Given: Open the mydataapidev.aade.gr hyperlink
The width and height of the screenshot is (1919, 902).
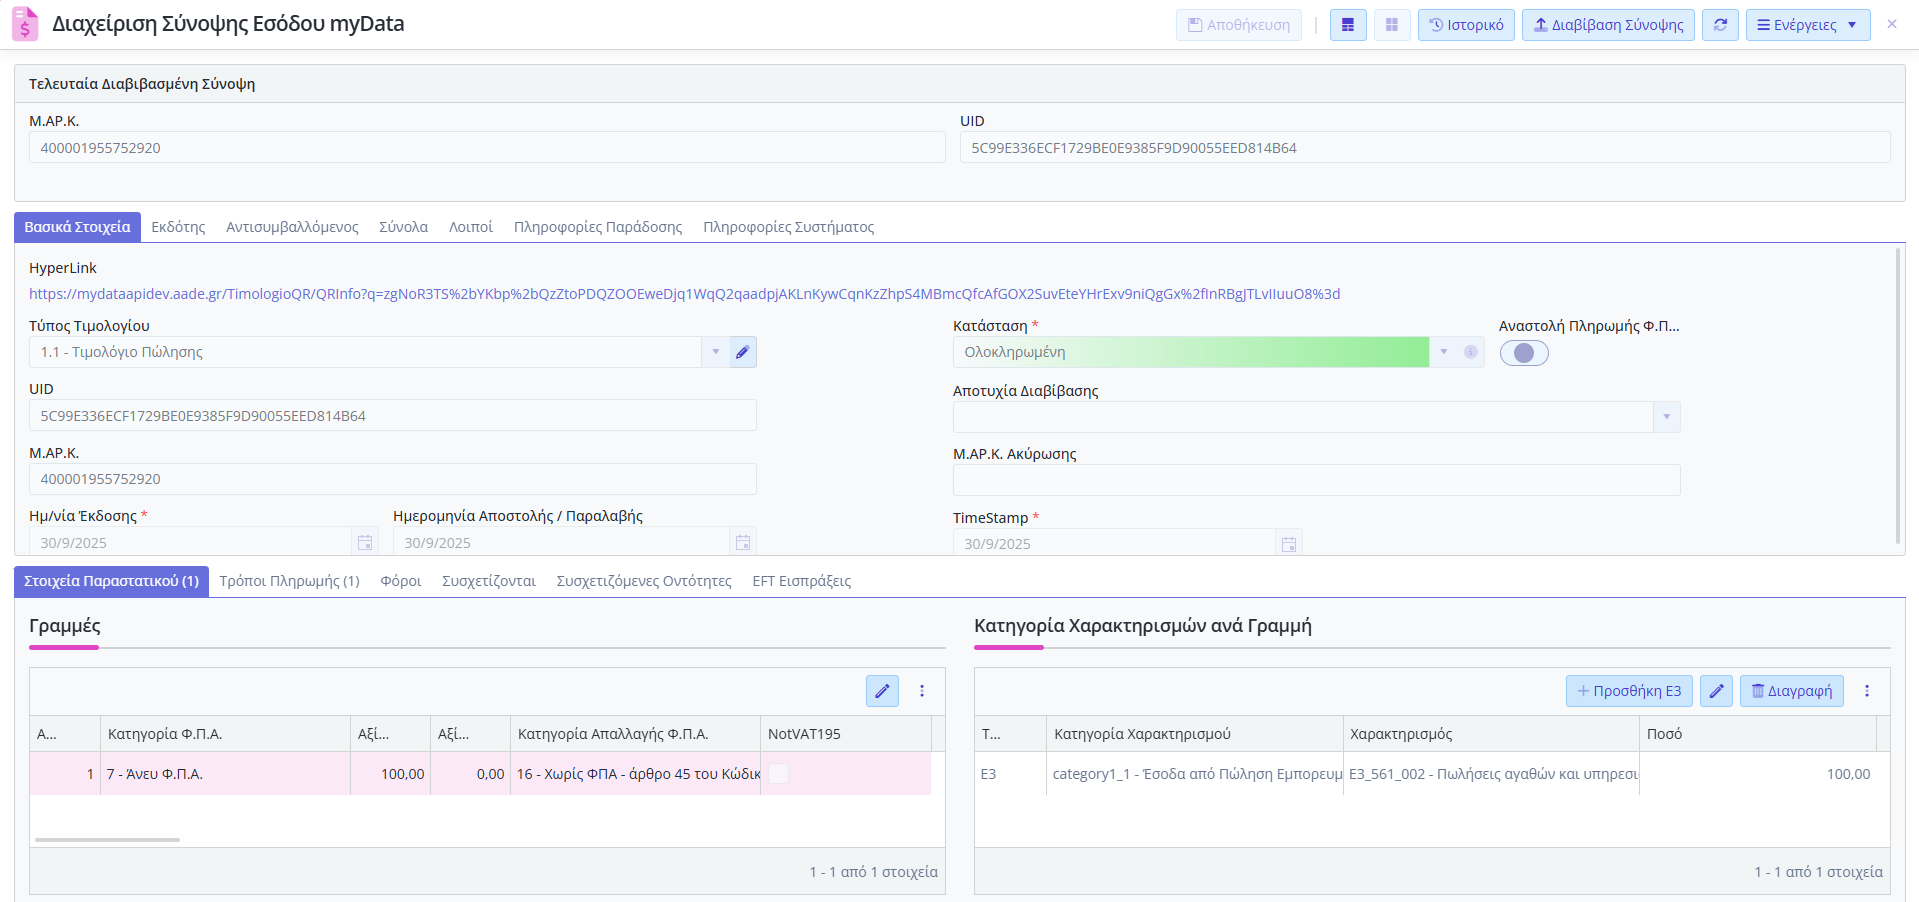Looking at the screenshot, I should click(684, 294).
